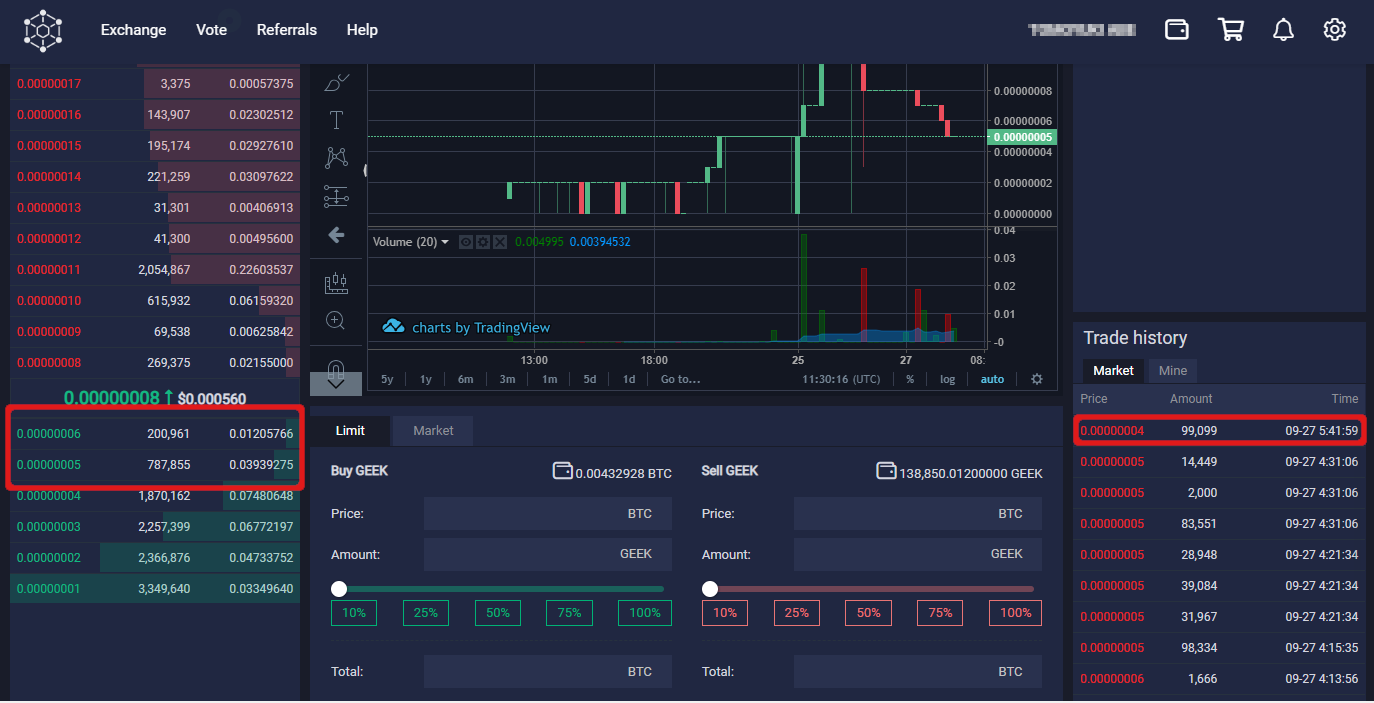Click the Buy GEEK Price input field
The width and height of the screenshot is (1374, 703).
tap(548, 514)
